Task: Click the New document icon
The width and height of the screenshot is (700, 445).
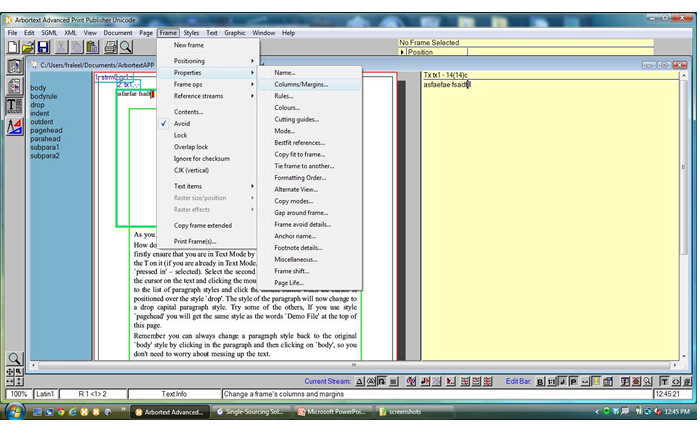Action: 13,47
